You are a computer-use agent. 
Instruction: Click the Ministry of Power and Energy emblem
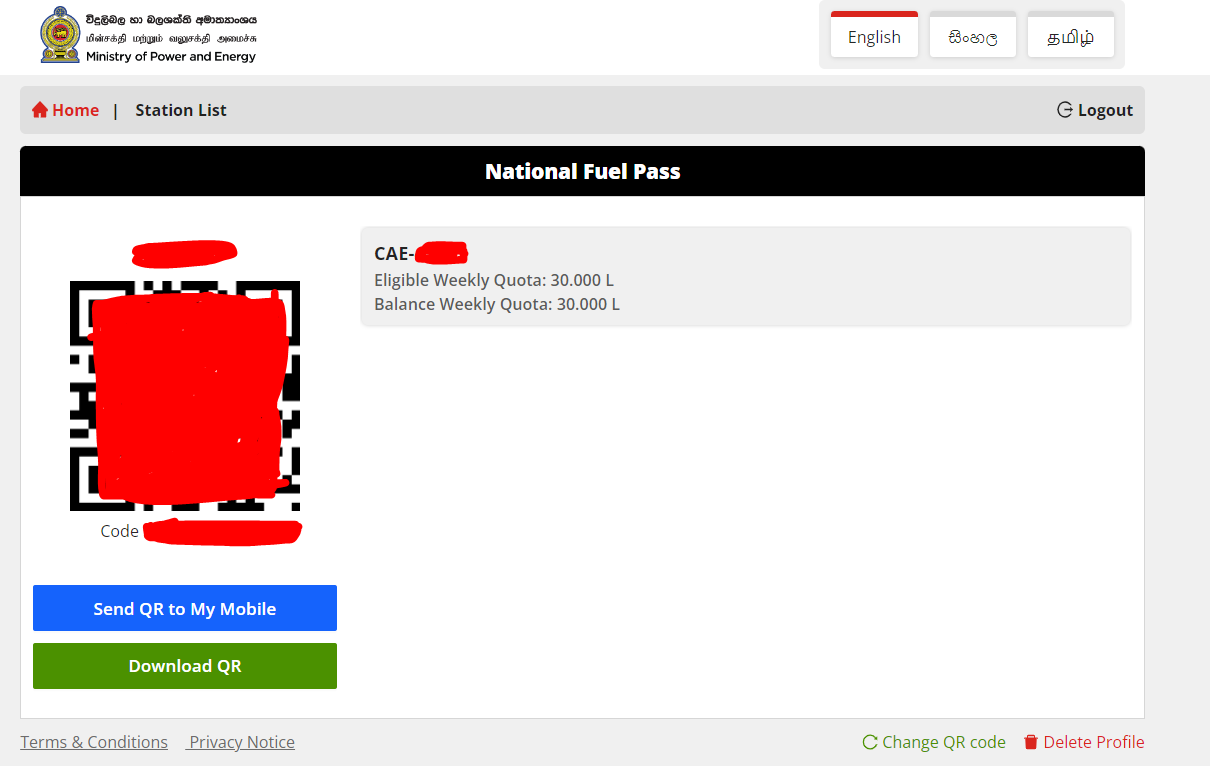(x=60, y=35)
